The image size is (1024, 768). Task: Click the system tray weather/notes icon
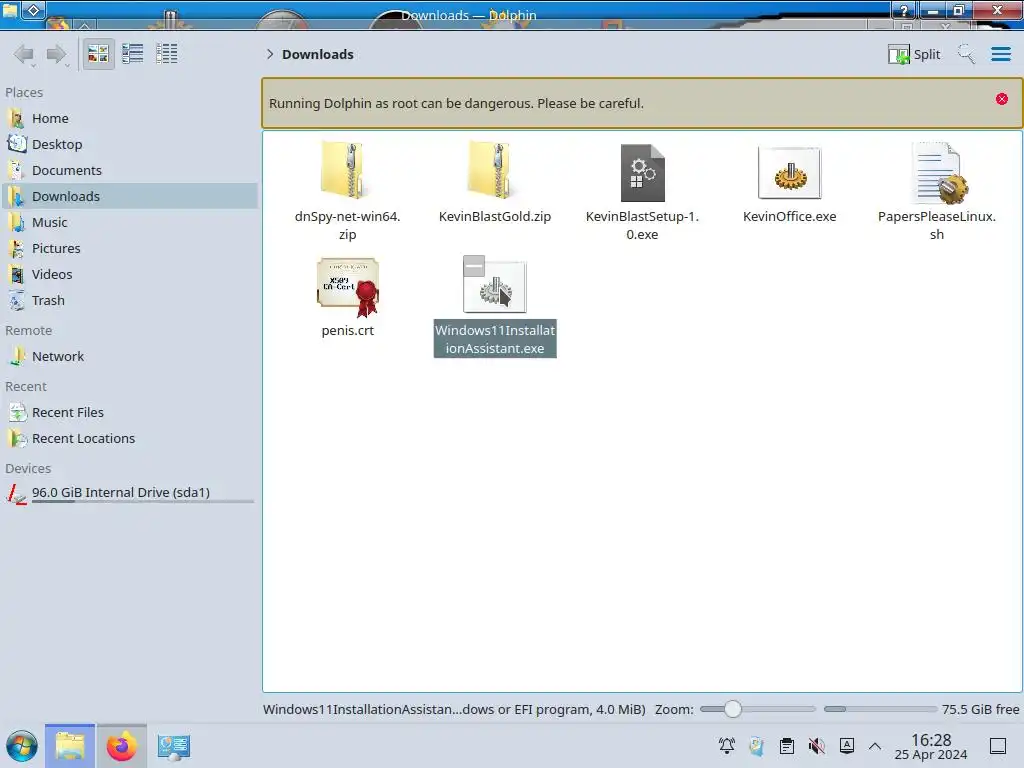[757, 746]
